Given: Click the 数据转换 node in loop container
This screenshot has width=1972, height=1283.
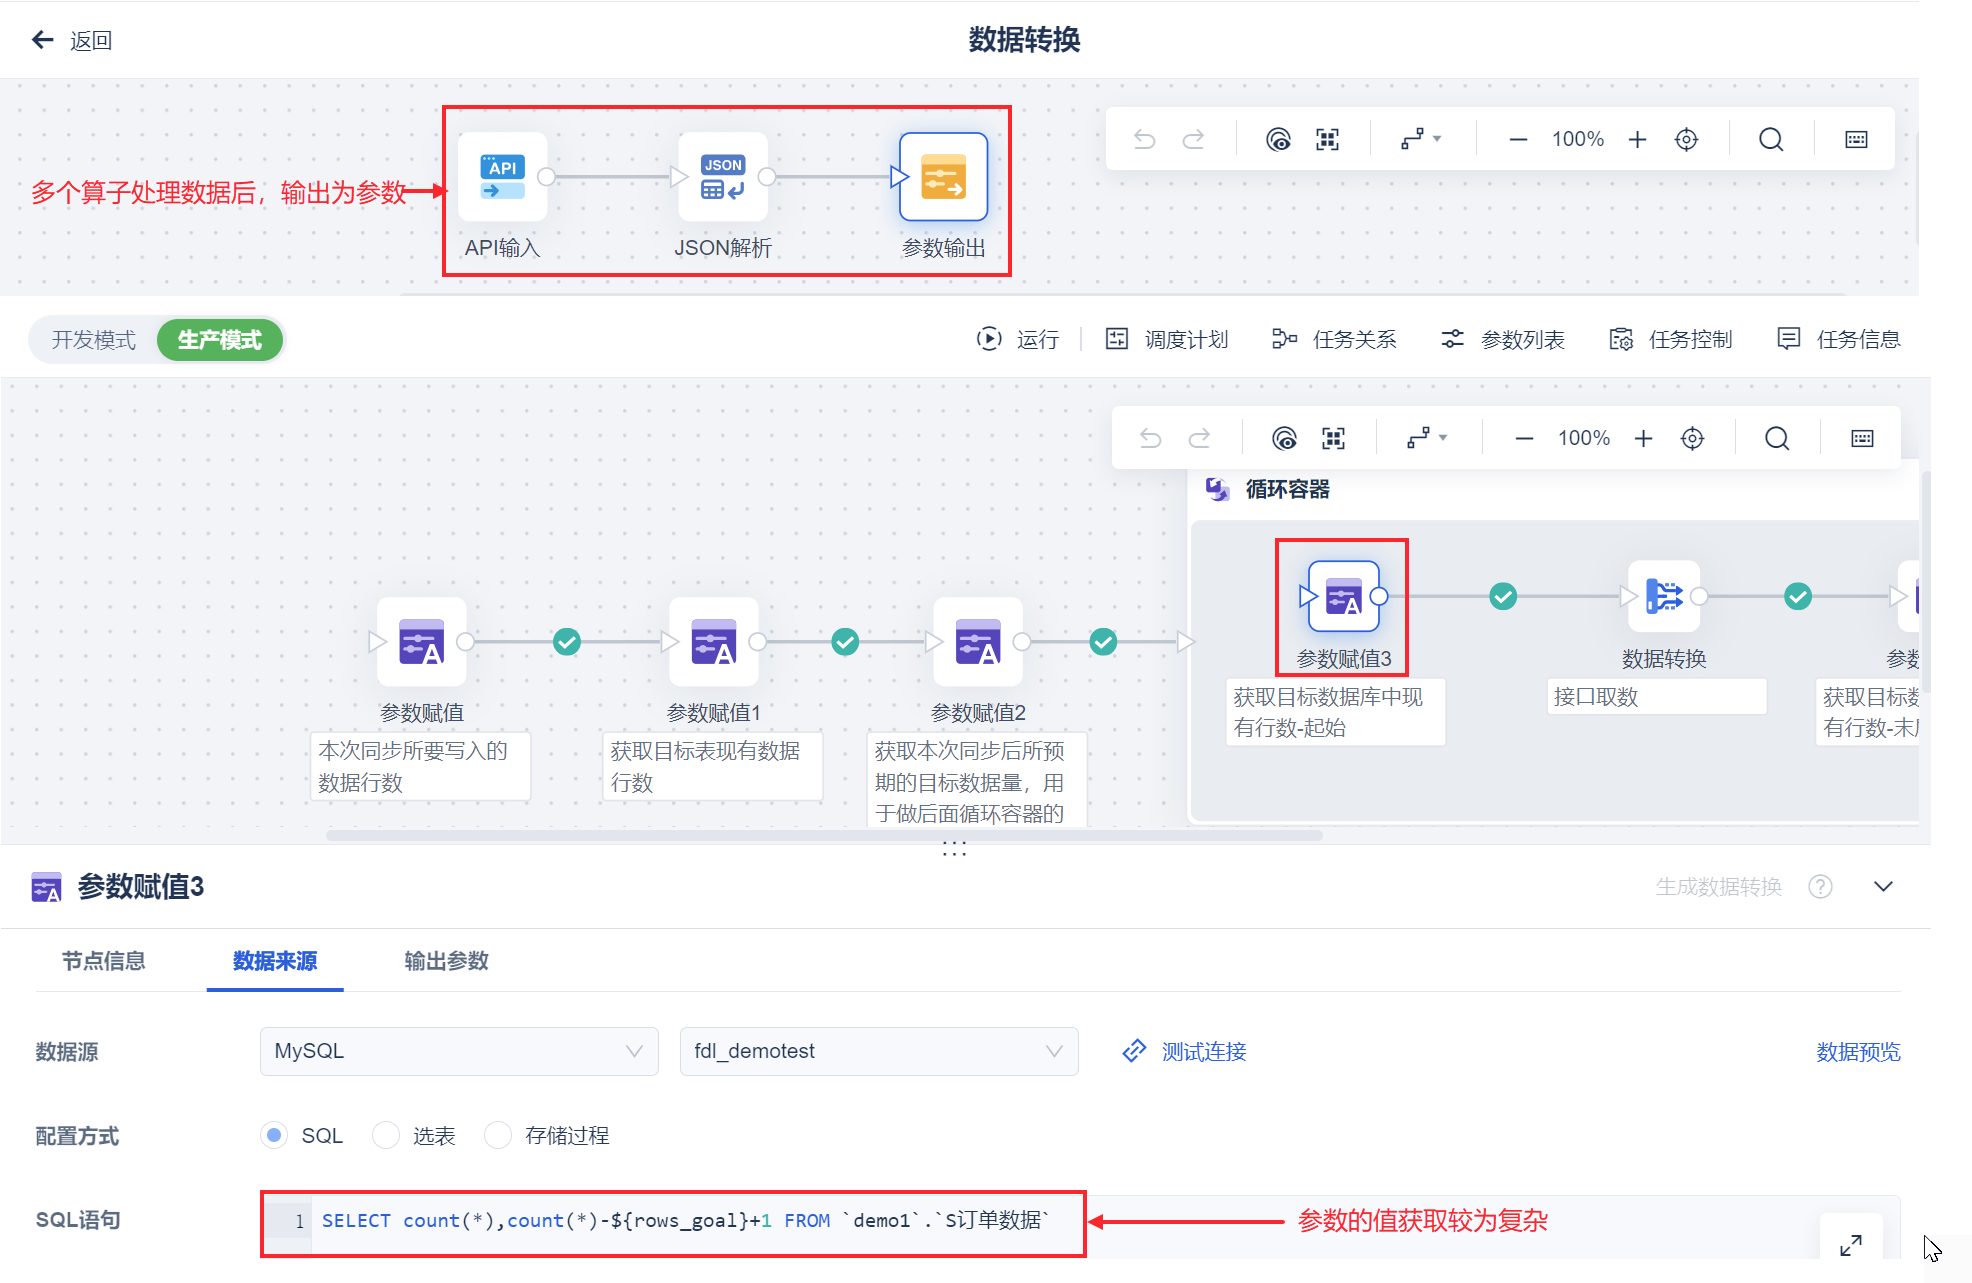Looking at the screenshot, I should pos(1663,597).
